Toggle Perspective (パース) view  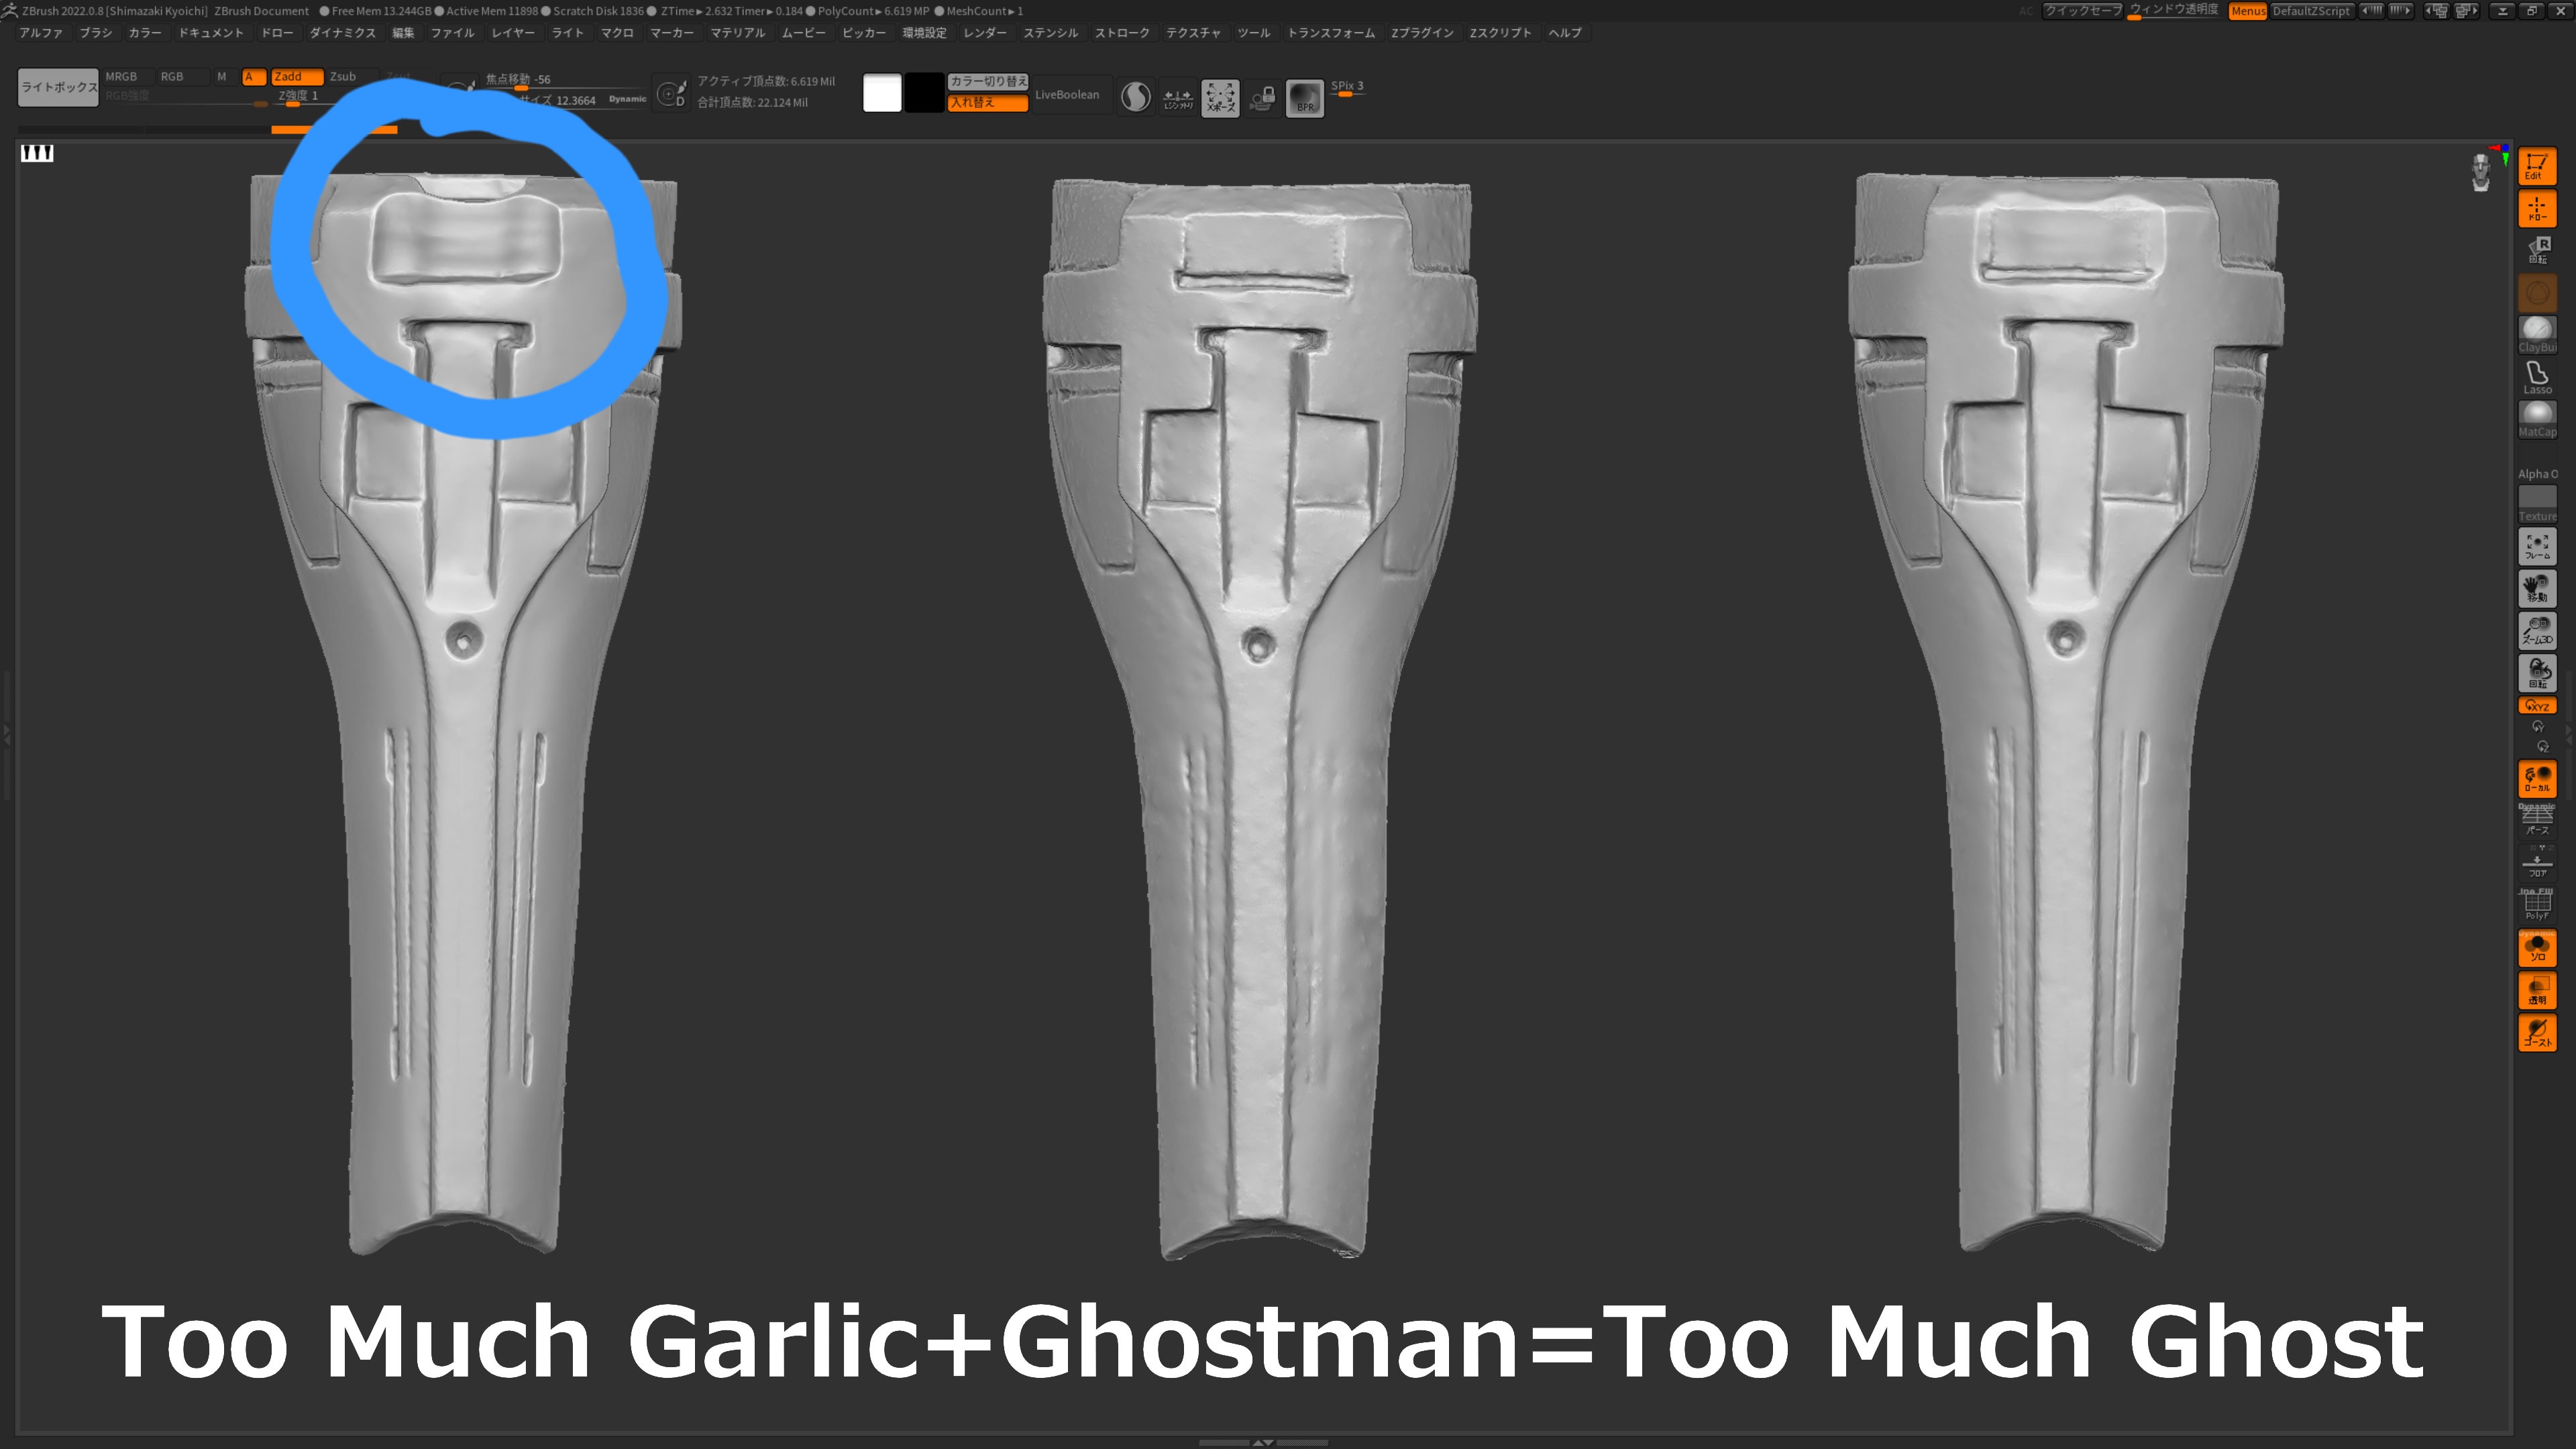[2537, 820]
